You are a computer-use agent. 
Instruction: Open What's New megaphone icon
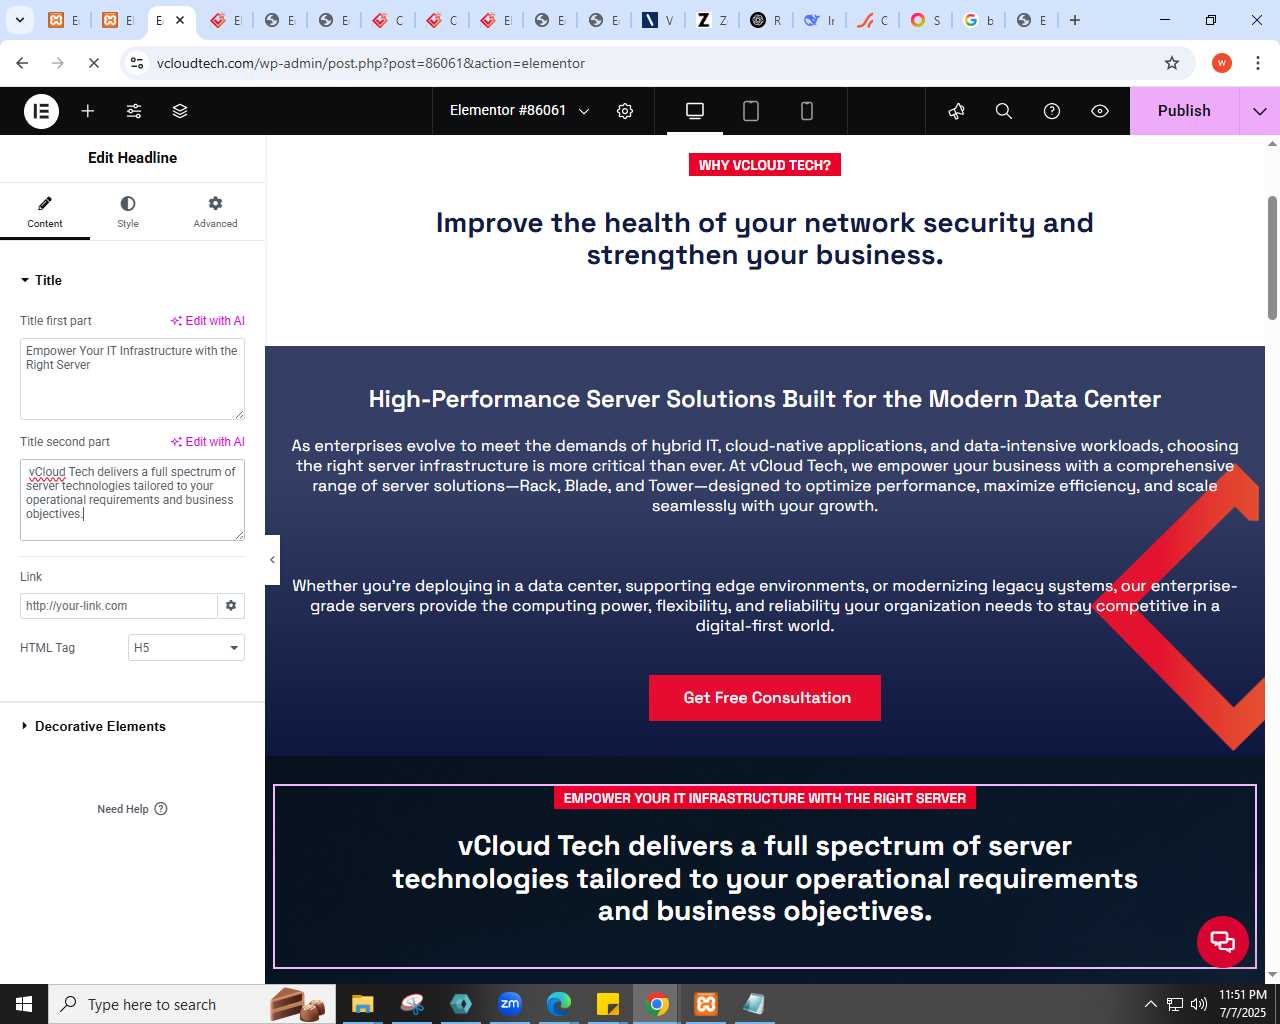point(957,111)
